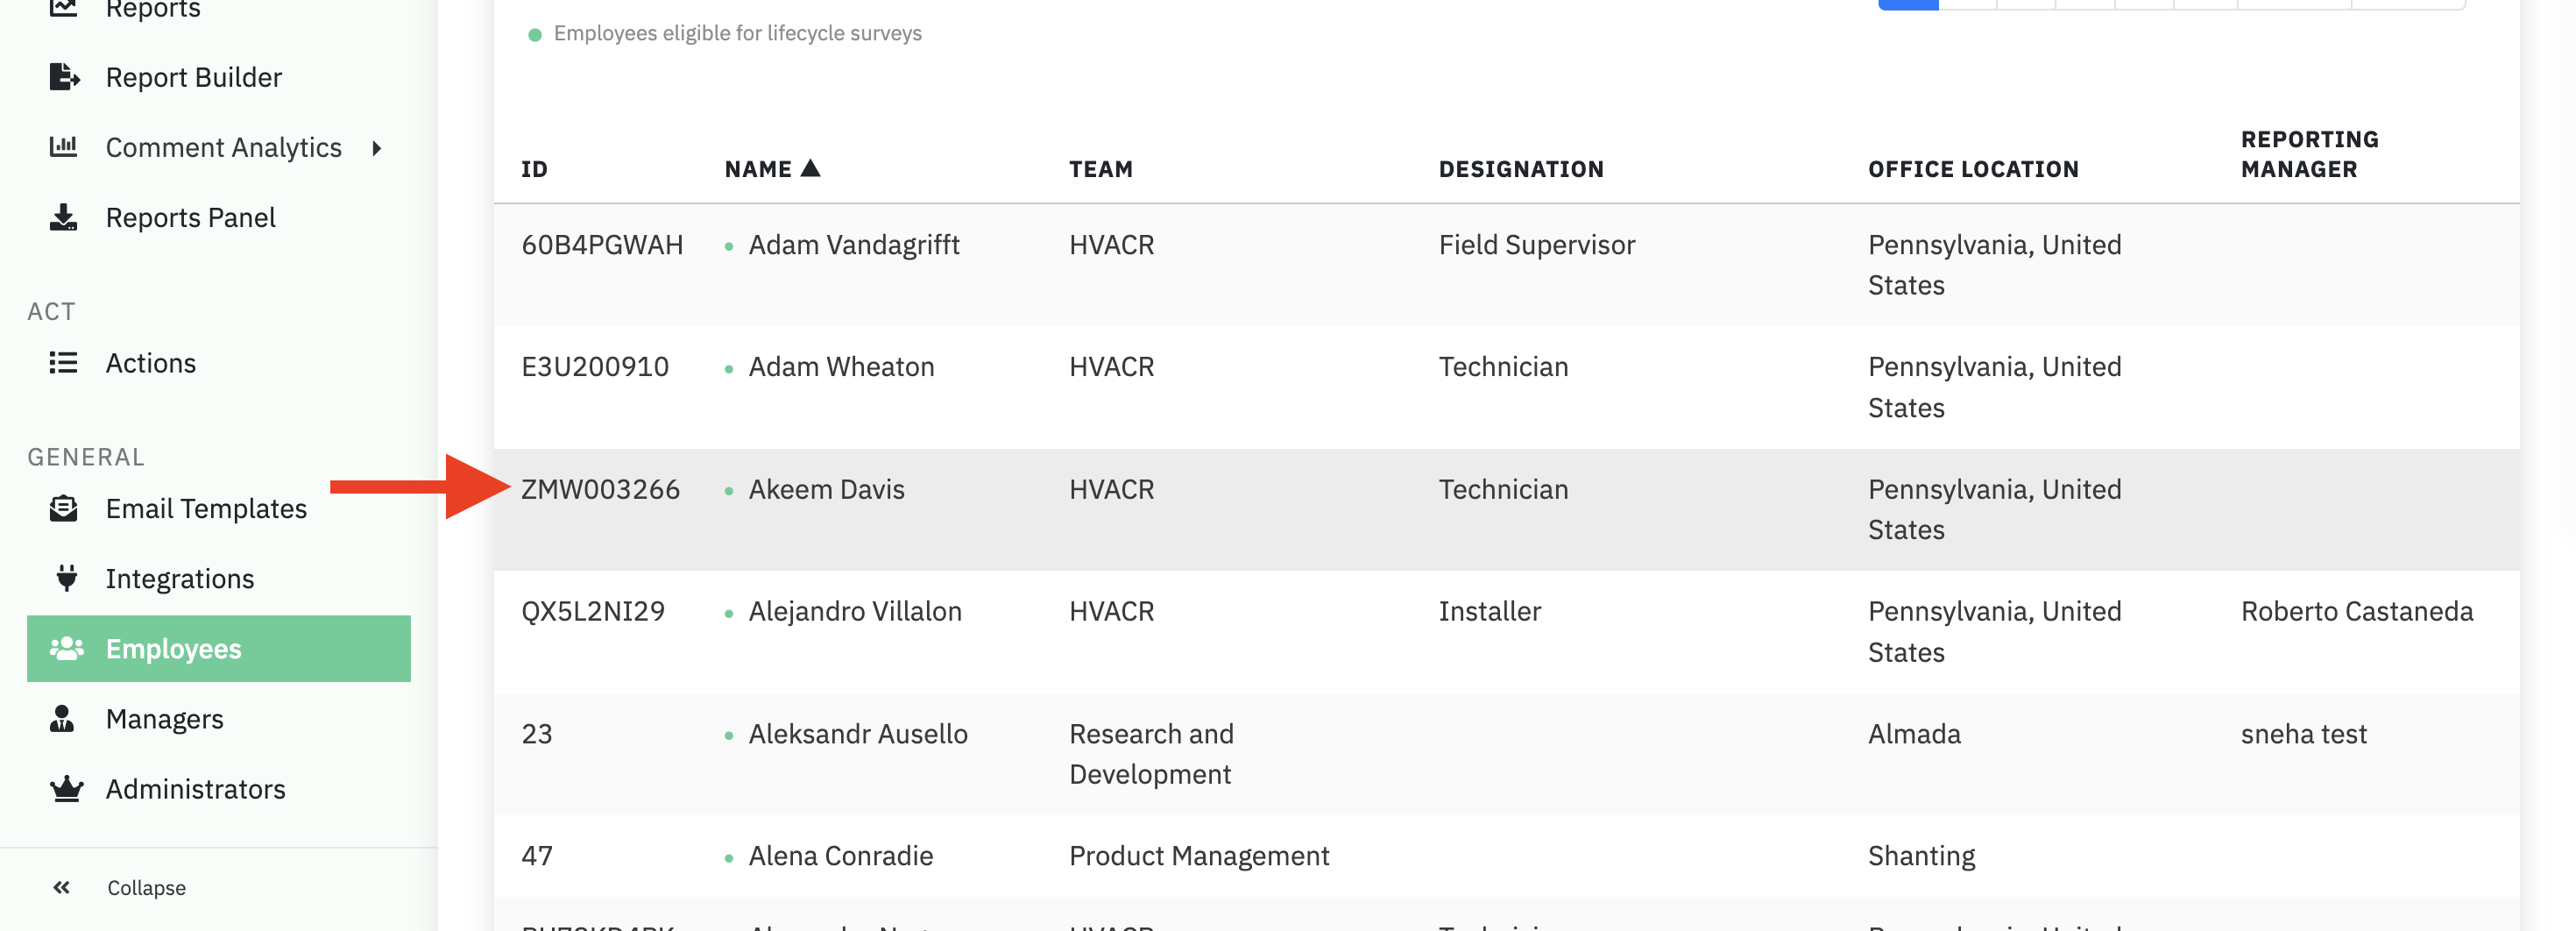Click the Reports Panel download icon
2576x931 pixels.
[64, 217]
